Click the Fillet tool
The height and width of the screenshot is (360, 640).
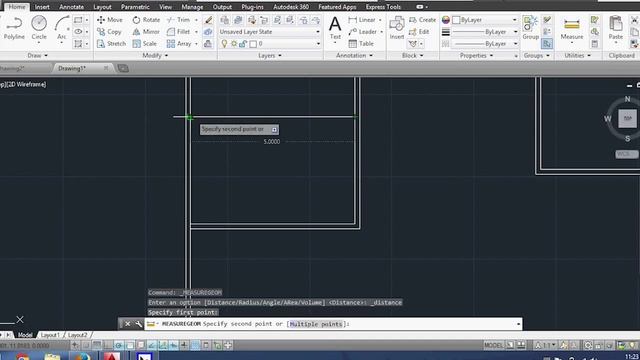pyautogui.click(x=178, y=31)
